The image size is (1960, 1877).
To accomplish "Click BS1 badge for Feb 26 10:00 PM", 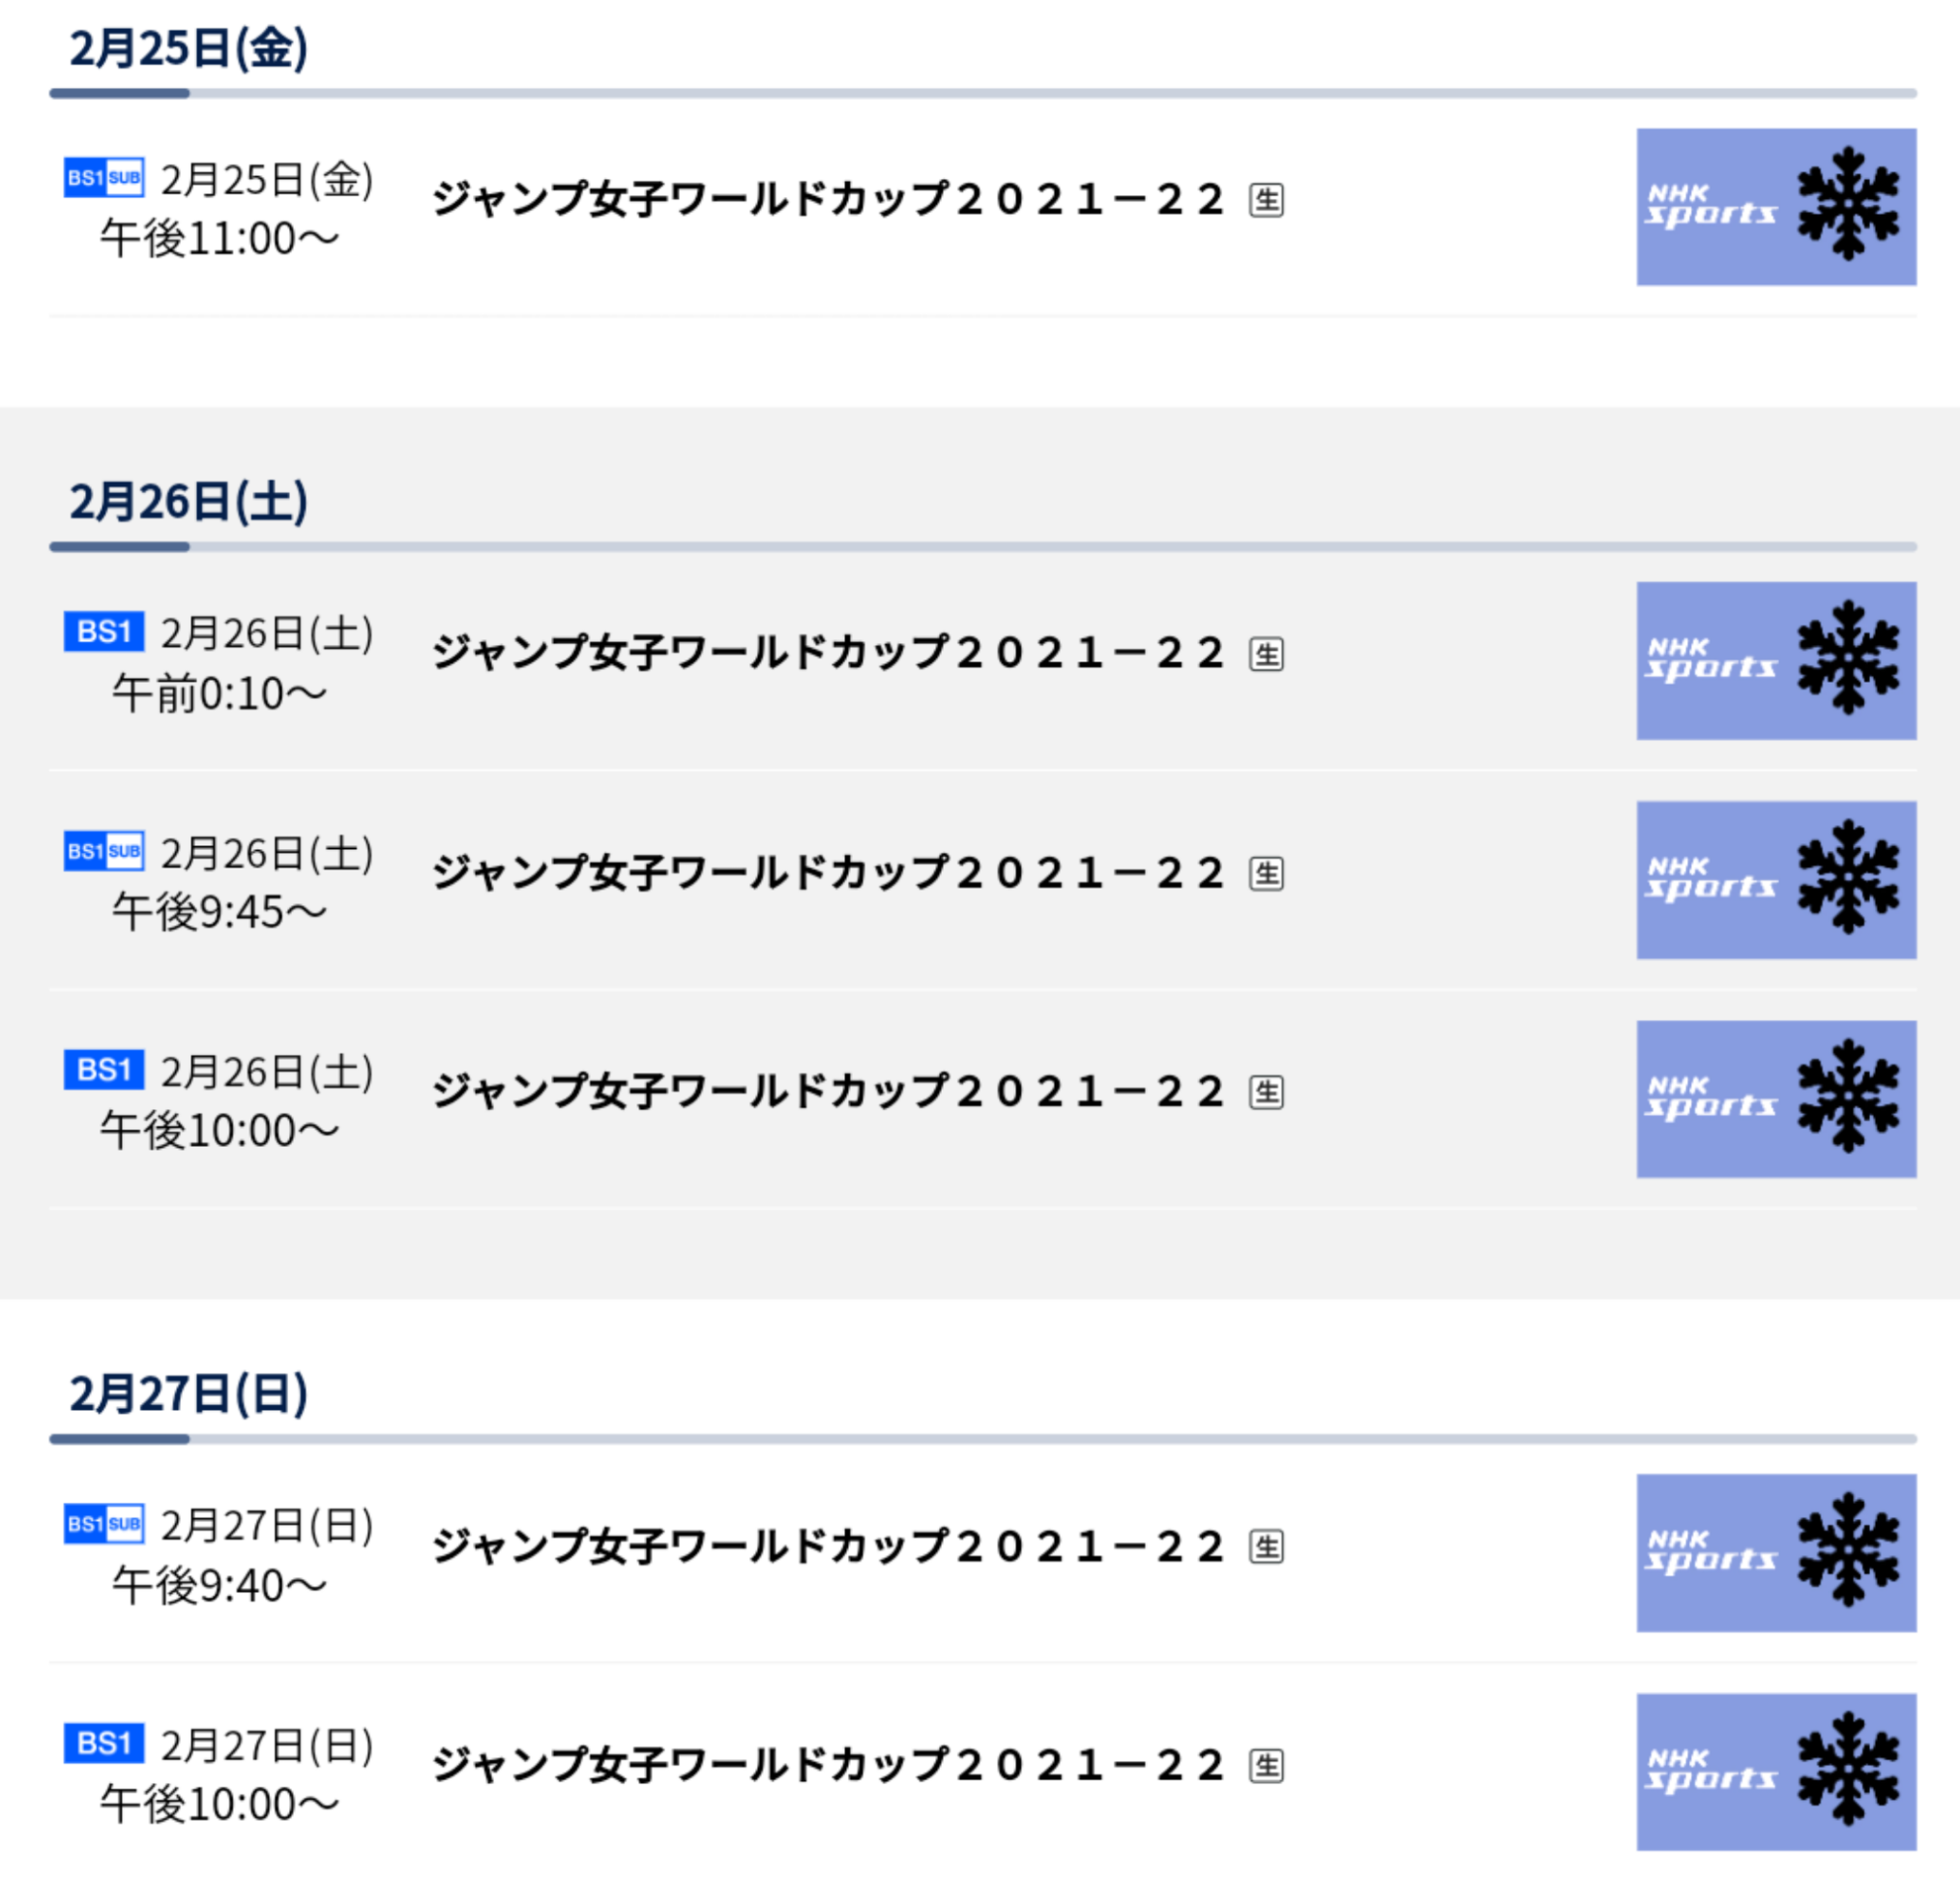I will (104, 1069).
